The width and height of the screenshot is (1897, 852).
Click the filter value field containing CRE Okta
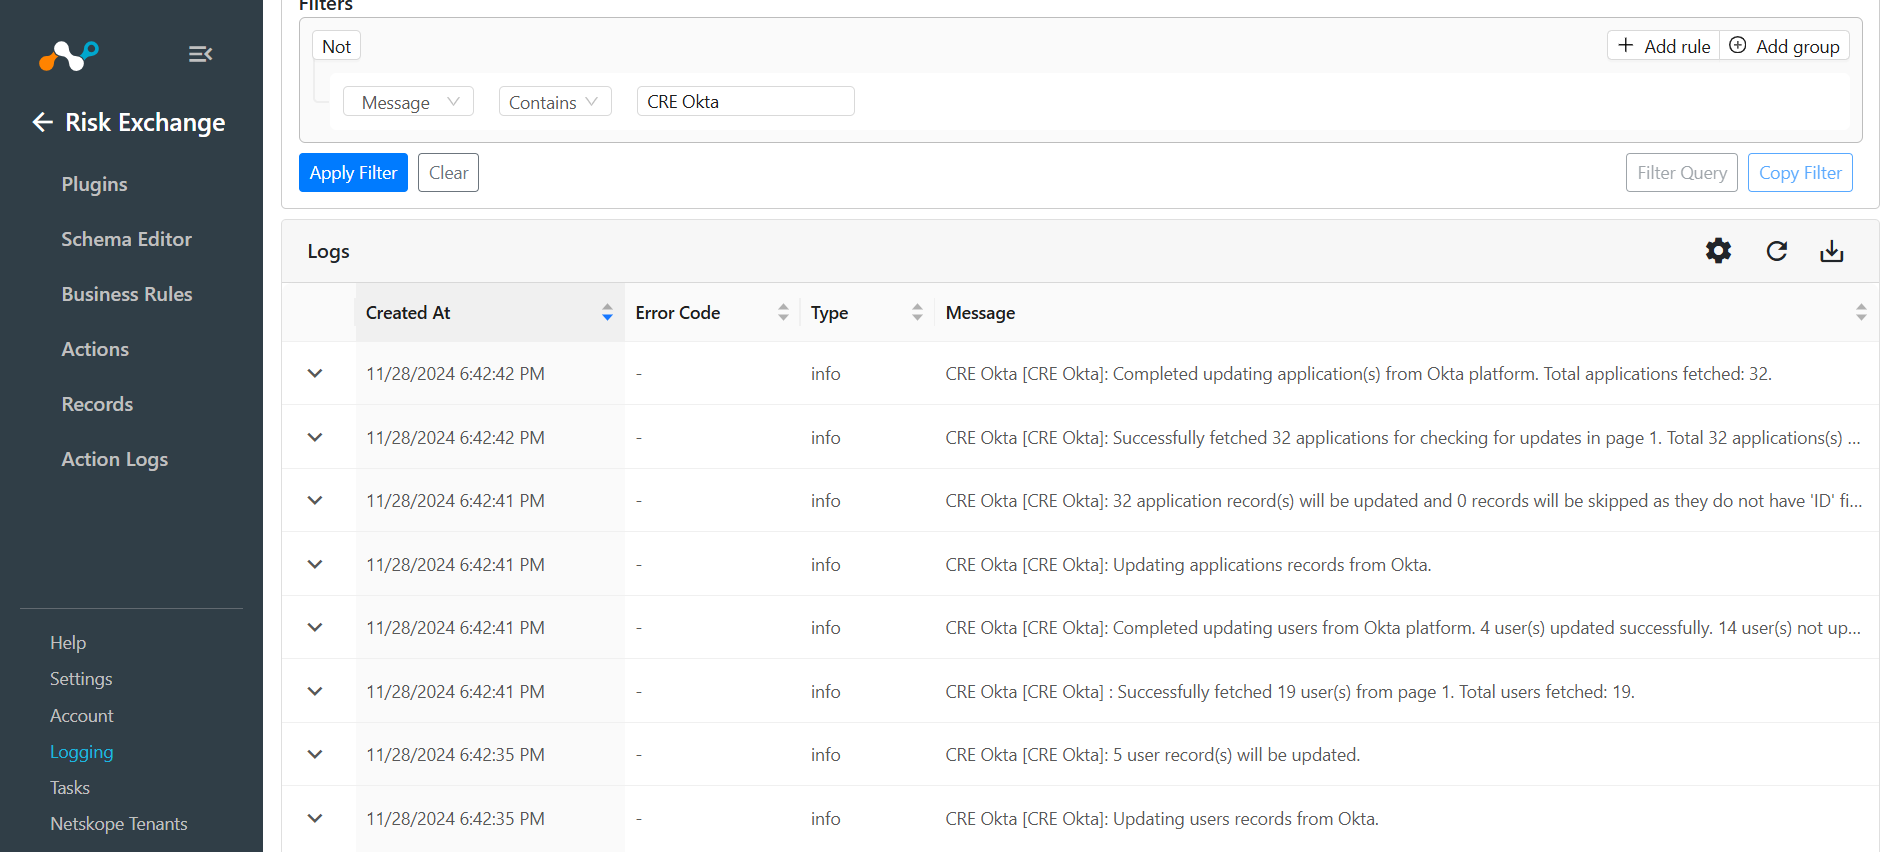pyautogui.click(x=746, y=102)
